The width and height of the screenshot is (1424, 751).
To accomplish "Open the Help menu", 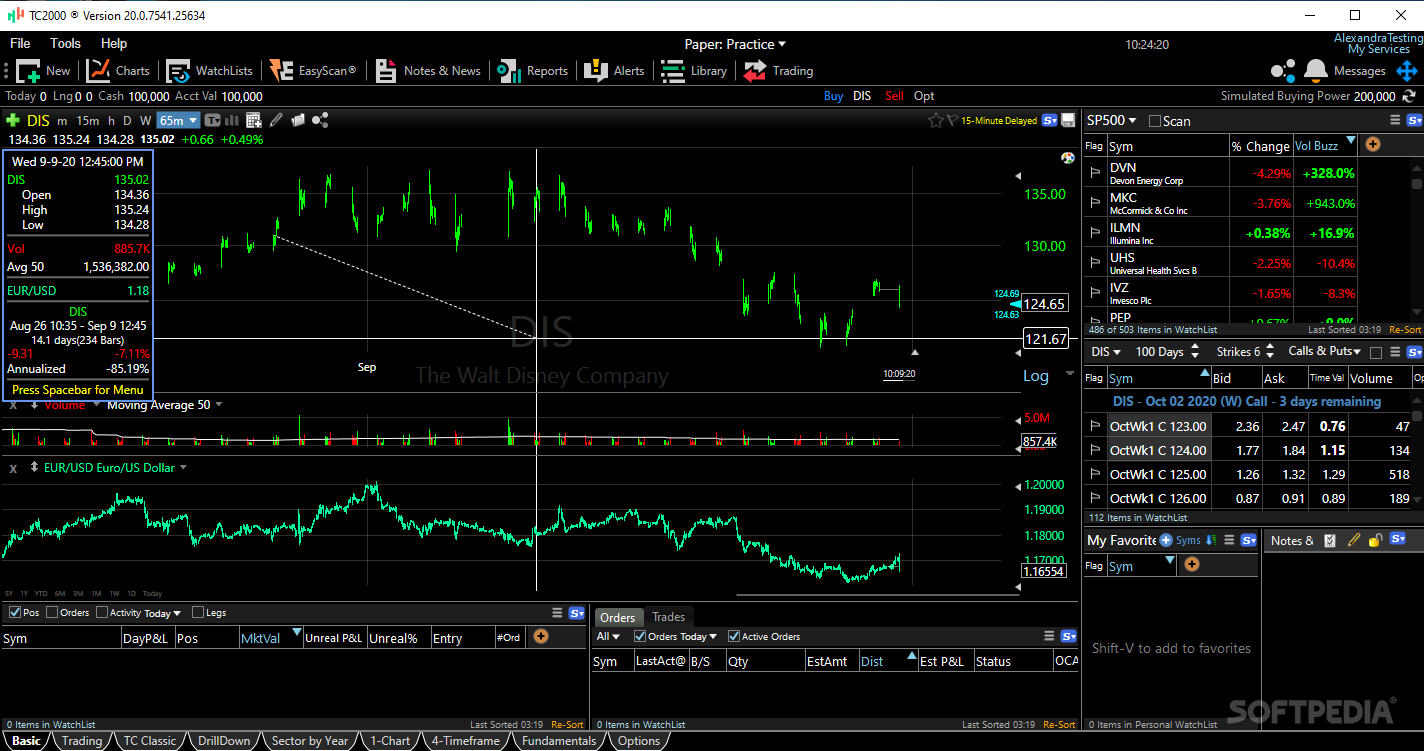I will 114,43.
